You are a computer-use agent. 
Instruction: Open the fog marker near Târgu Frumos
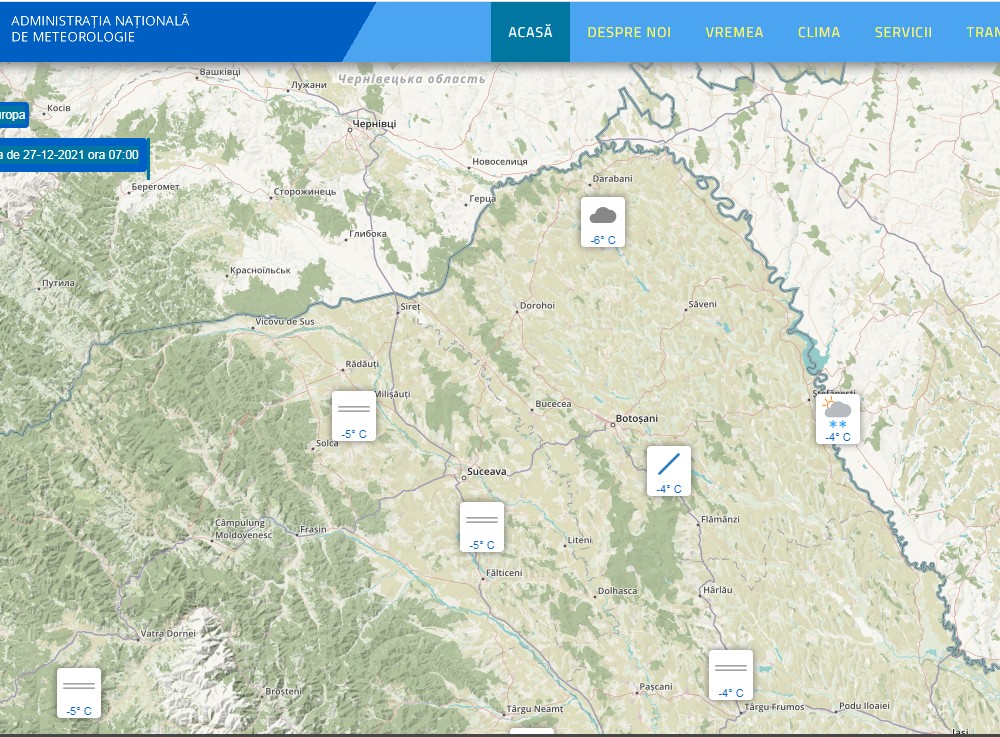[x=731, y=674]
